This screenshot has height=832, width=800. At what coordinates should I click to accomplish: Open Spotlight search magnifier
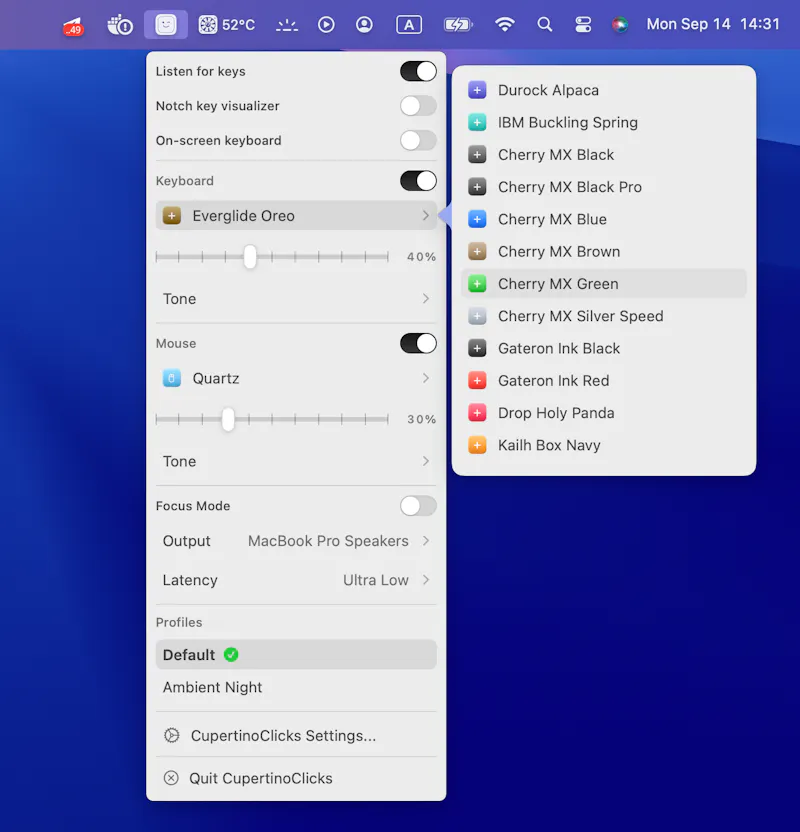544,24
